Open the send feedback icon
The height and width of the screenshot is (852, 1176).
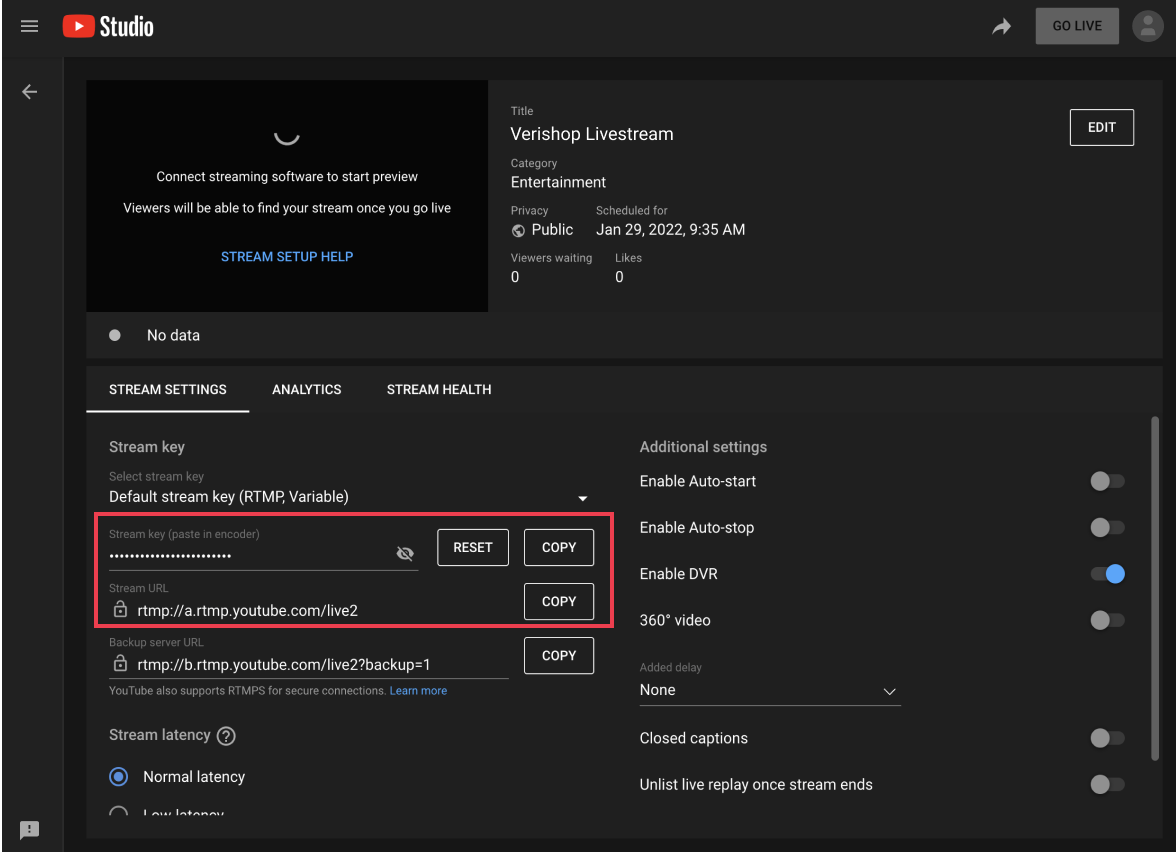point(29,830)
